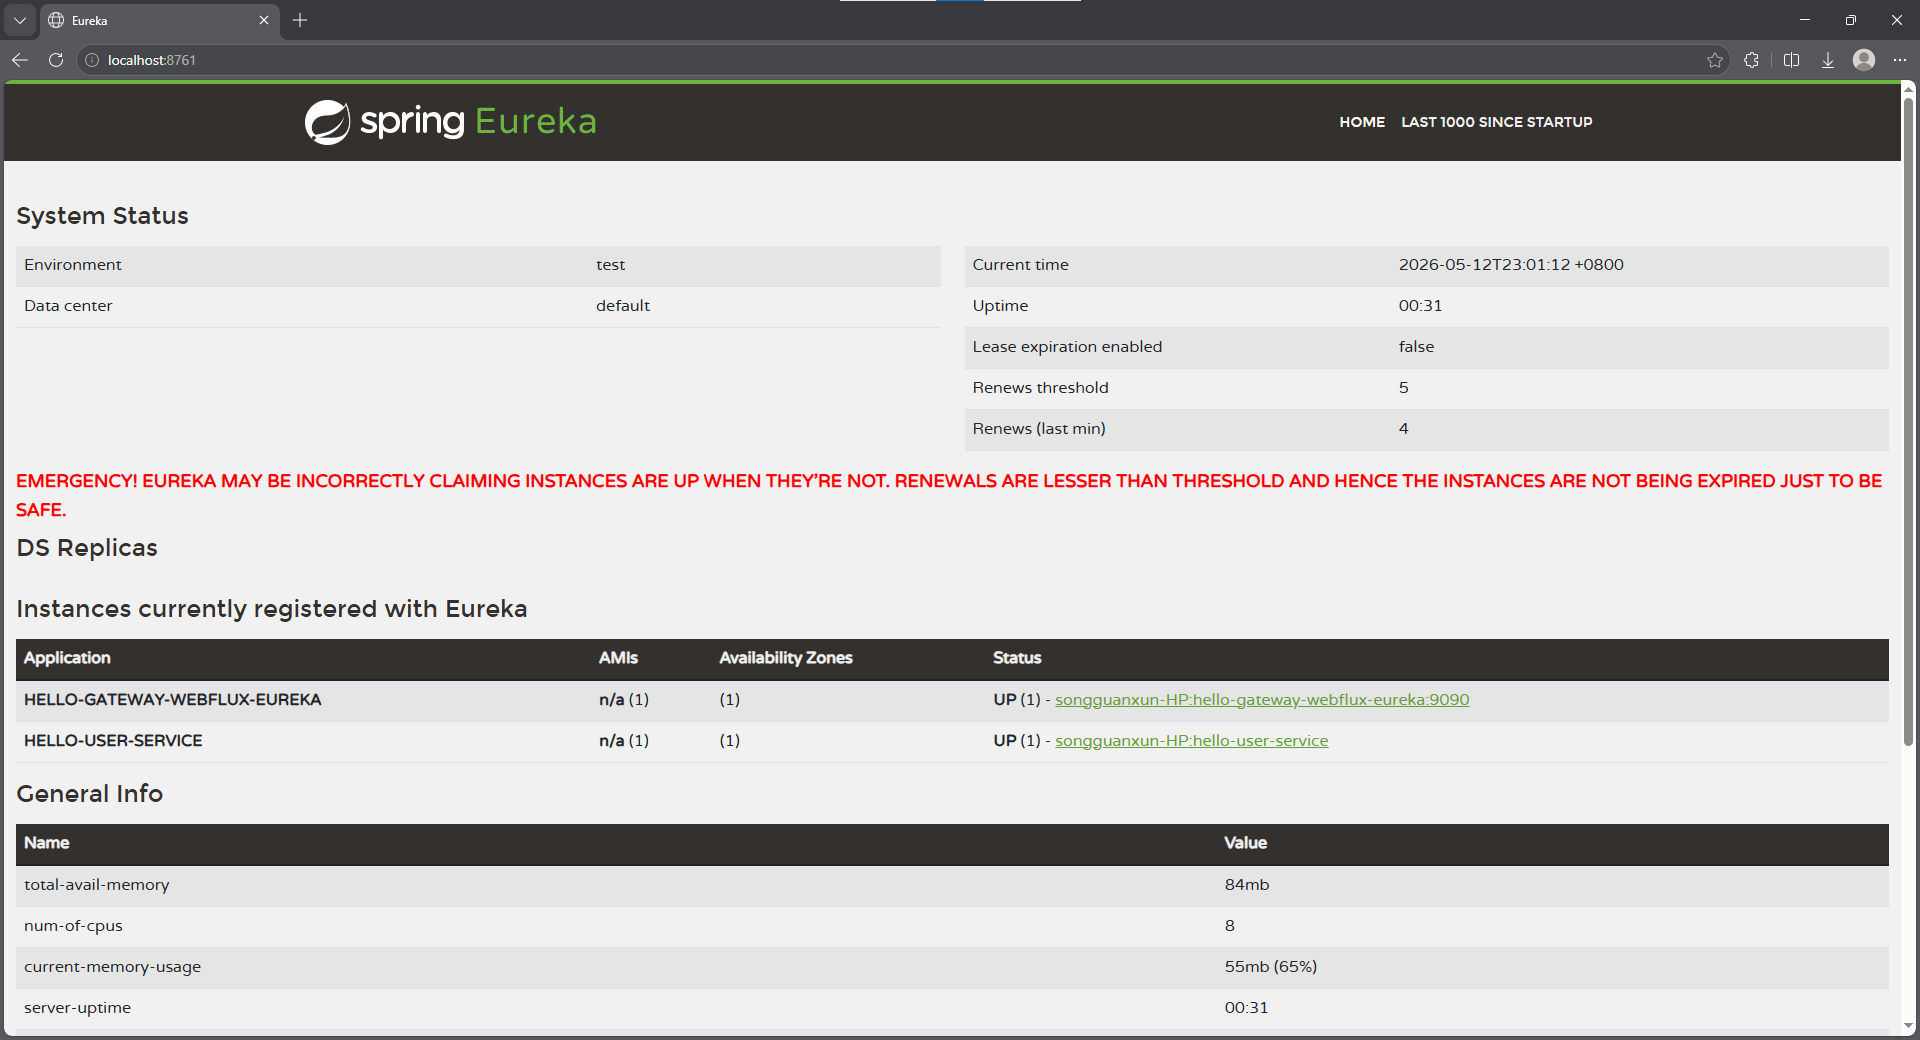Click the General Info heading

[90, 794]
